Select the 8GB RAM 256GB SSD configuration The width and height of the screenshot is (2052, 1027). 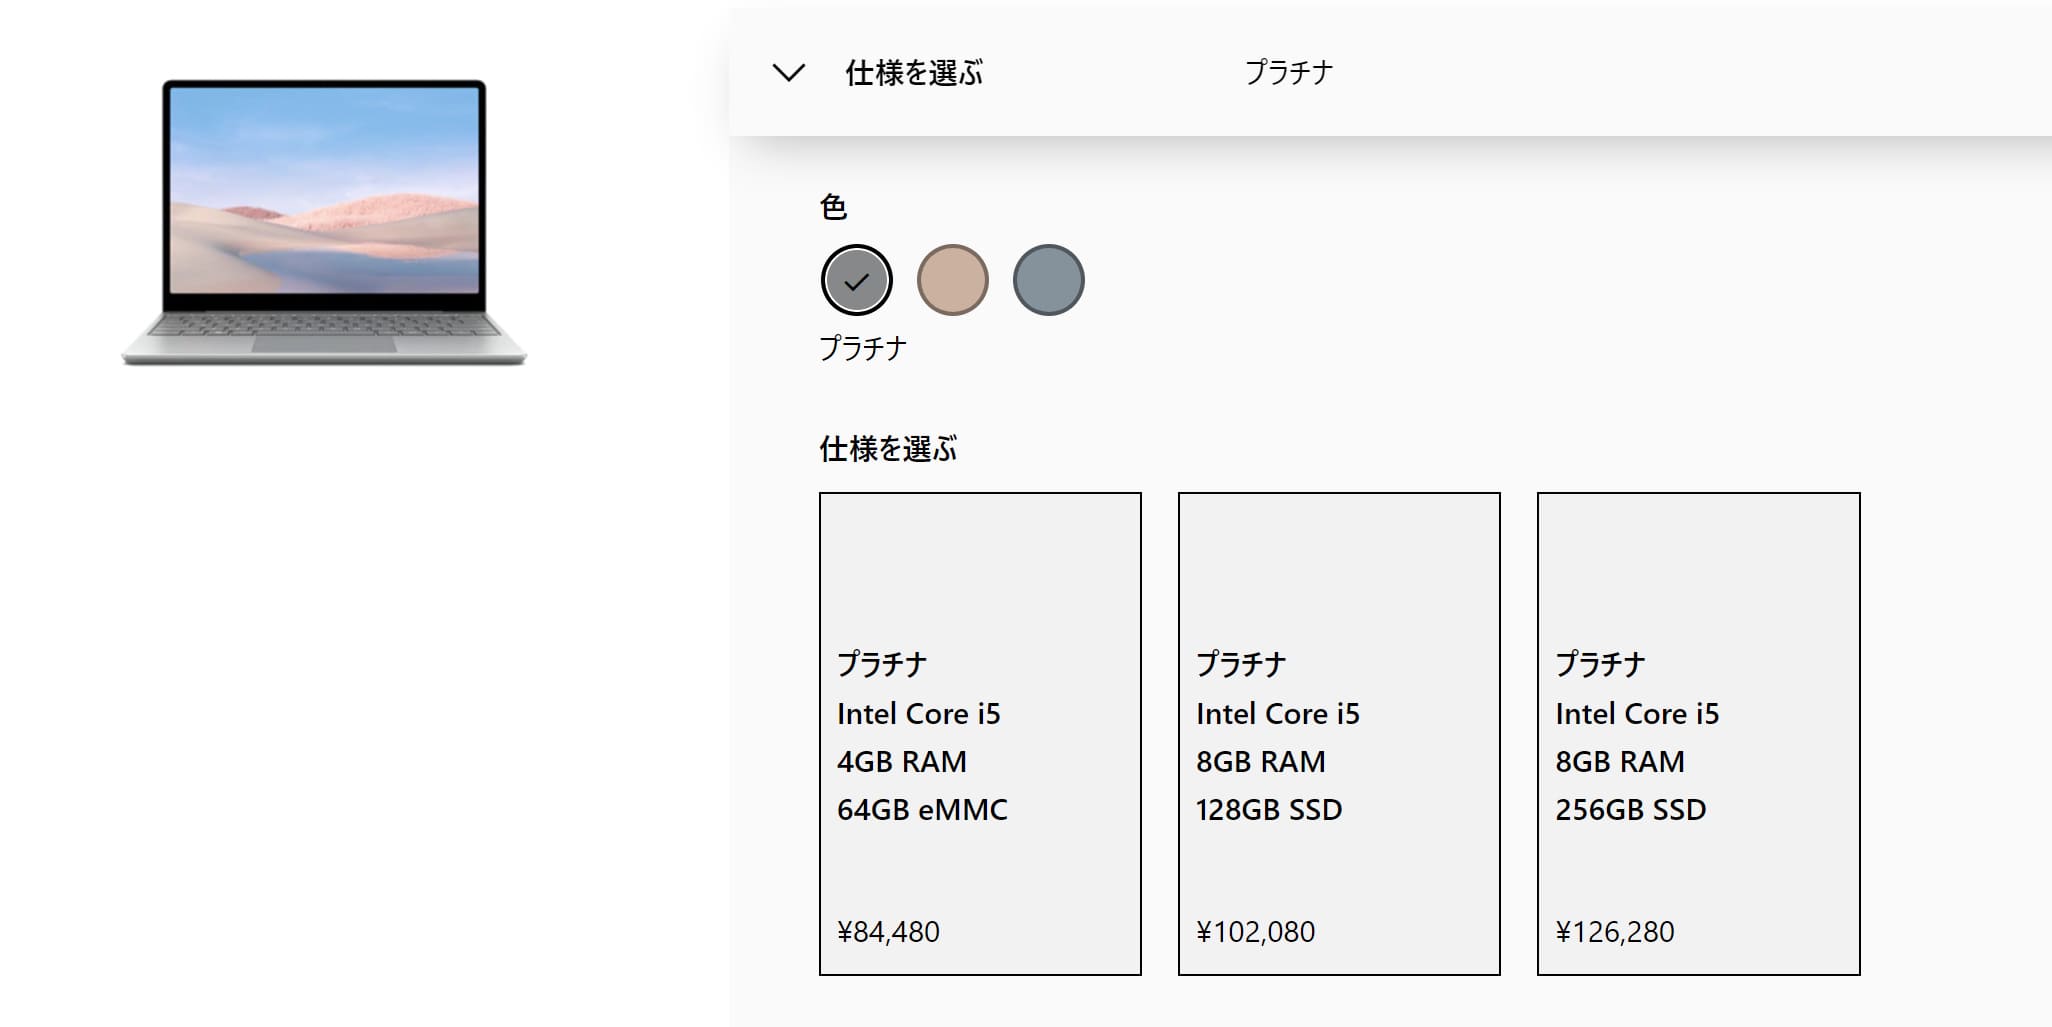[x=1699, y=734]
